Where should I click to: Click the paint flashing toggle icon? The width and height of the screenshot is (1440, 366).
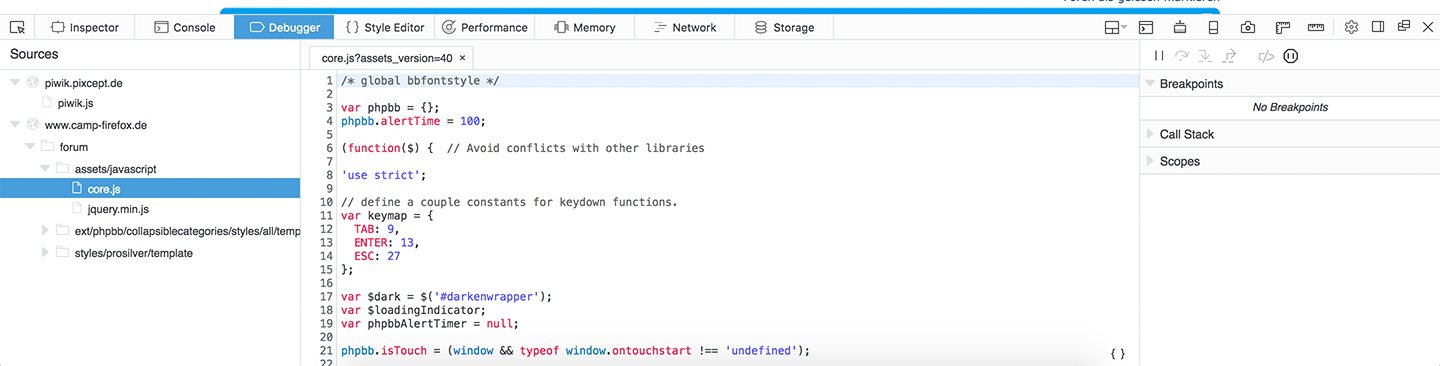coord(1180,27)
